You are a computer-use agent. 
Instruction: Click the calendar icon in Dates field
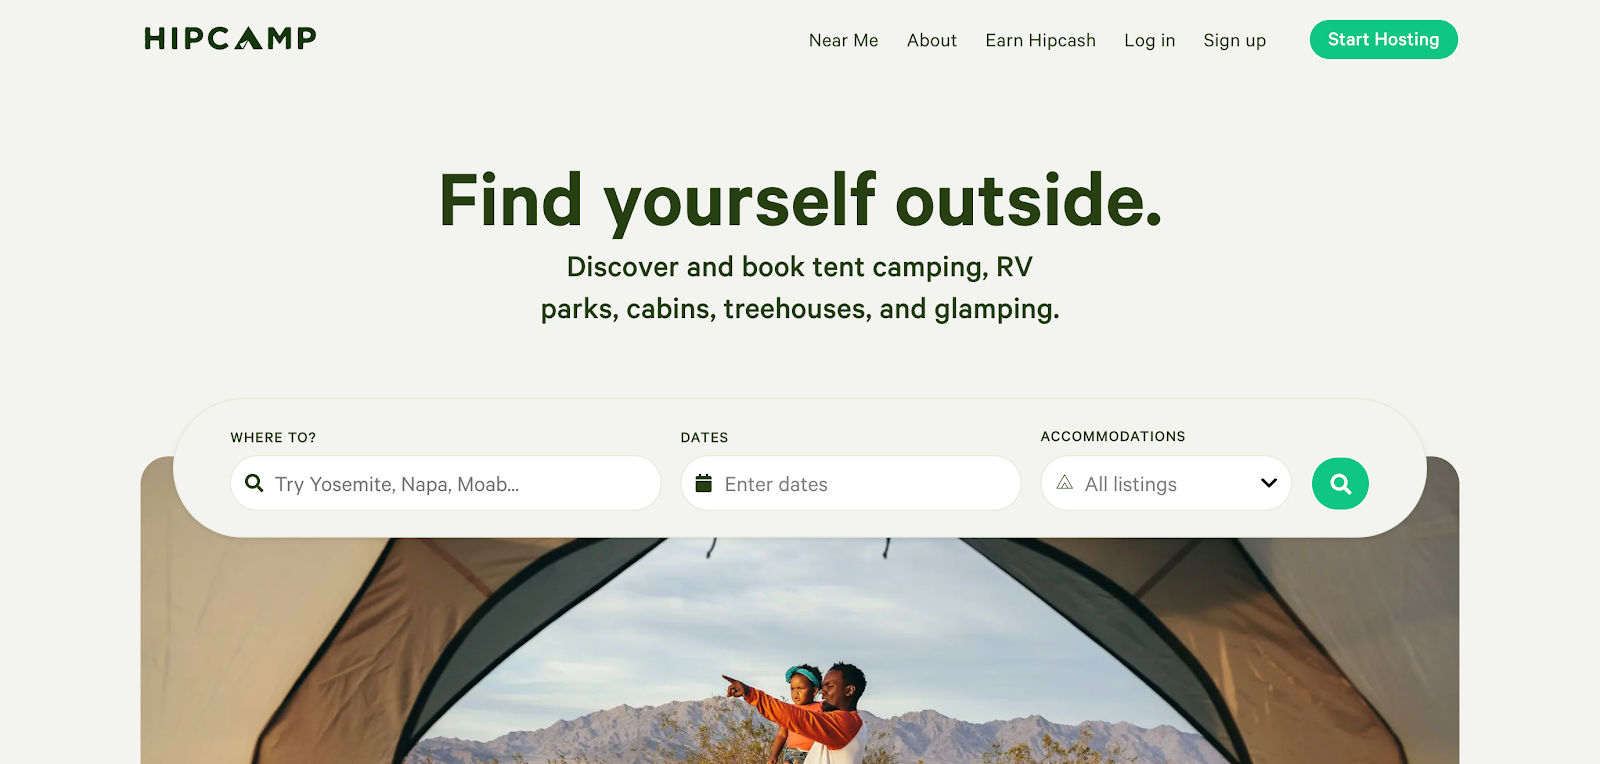coord(703,483)
